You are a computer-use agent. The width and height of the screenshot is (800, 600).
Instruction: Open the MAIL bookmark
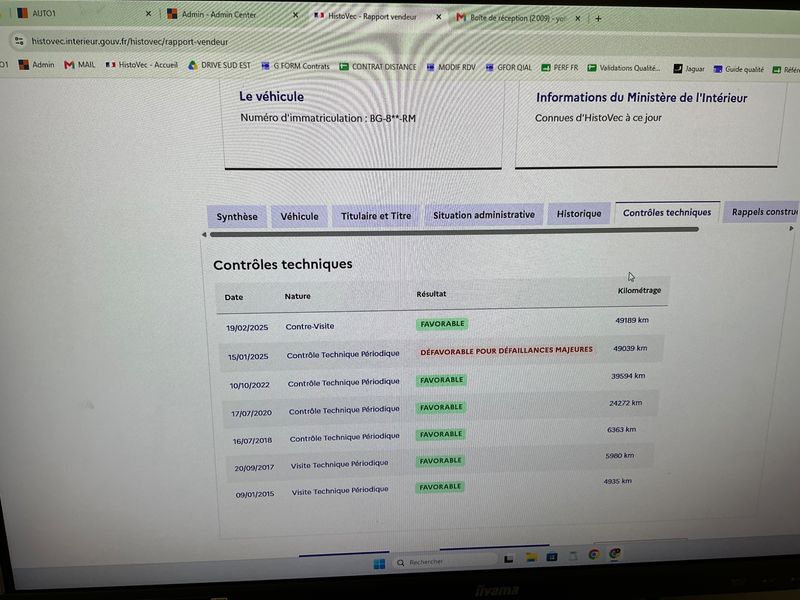[x=80, y=65]
